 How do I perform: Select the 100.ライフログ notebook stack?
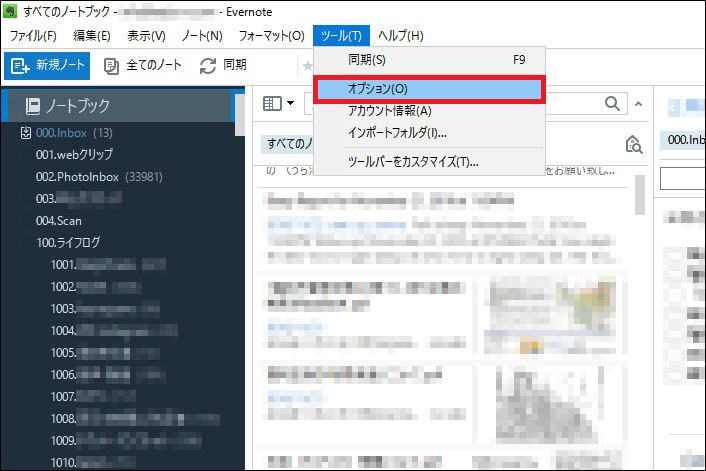(68, 243)
